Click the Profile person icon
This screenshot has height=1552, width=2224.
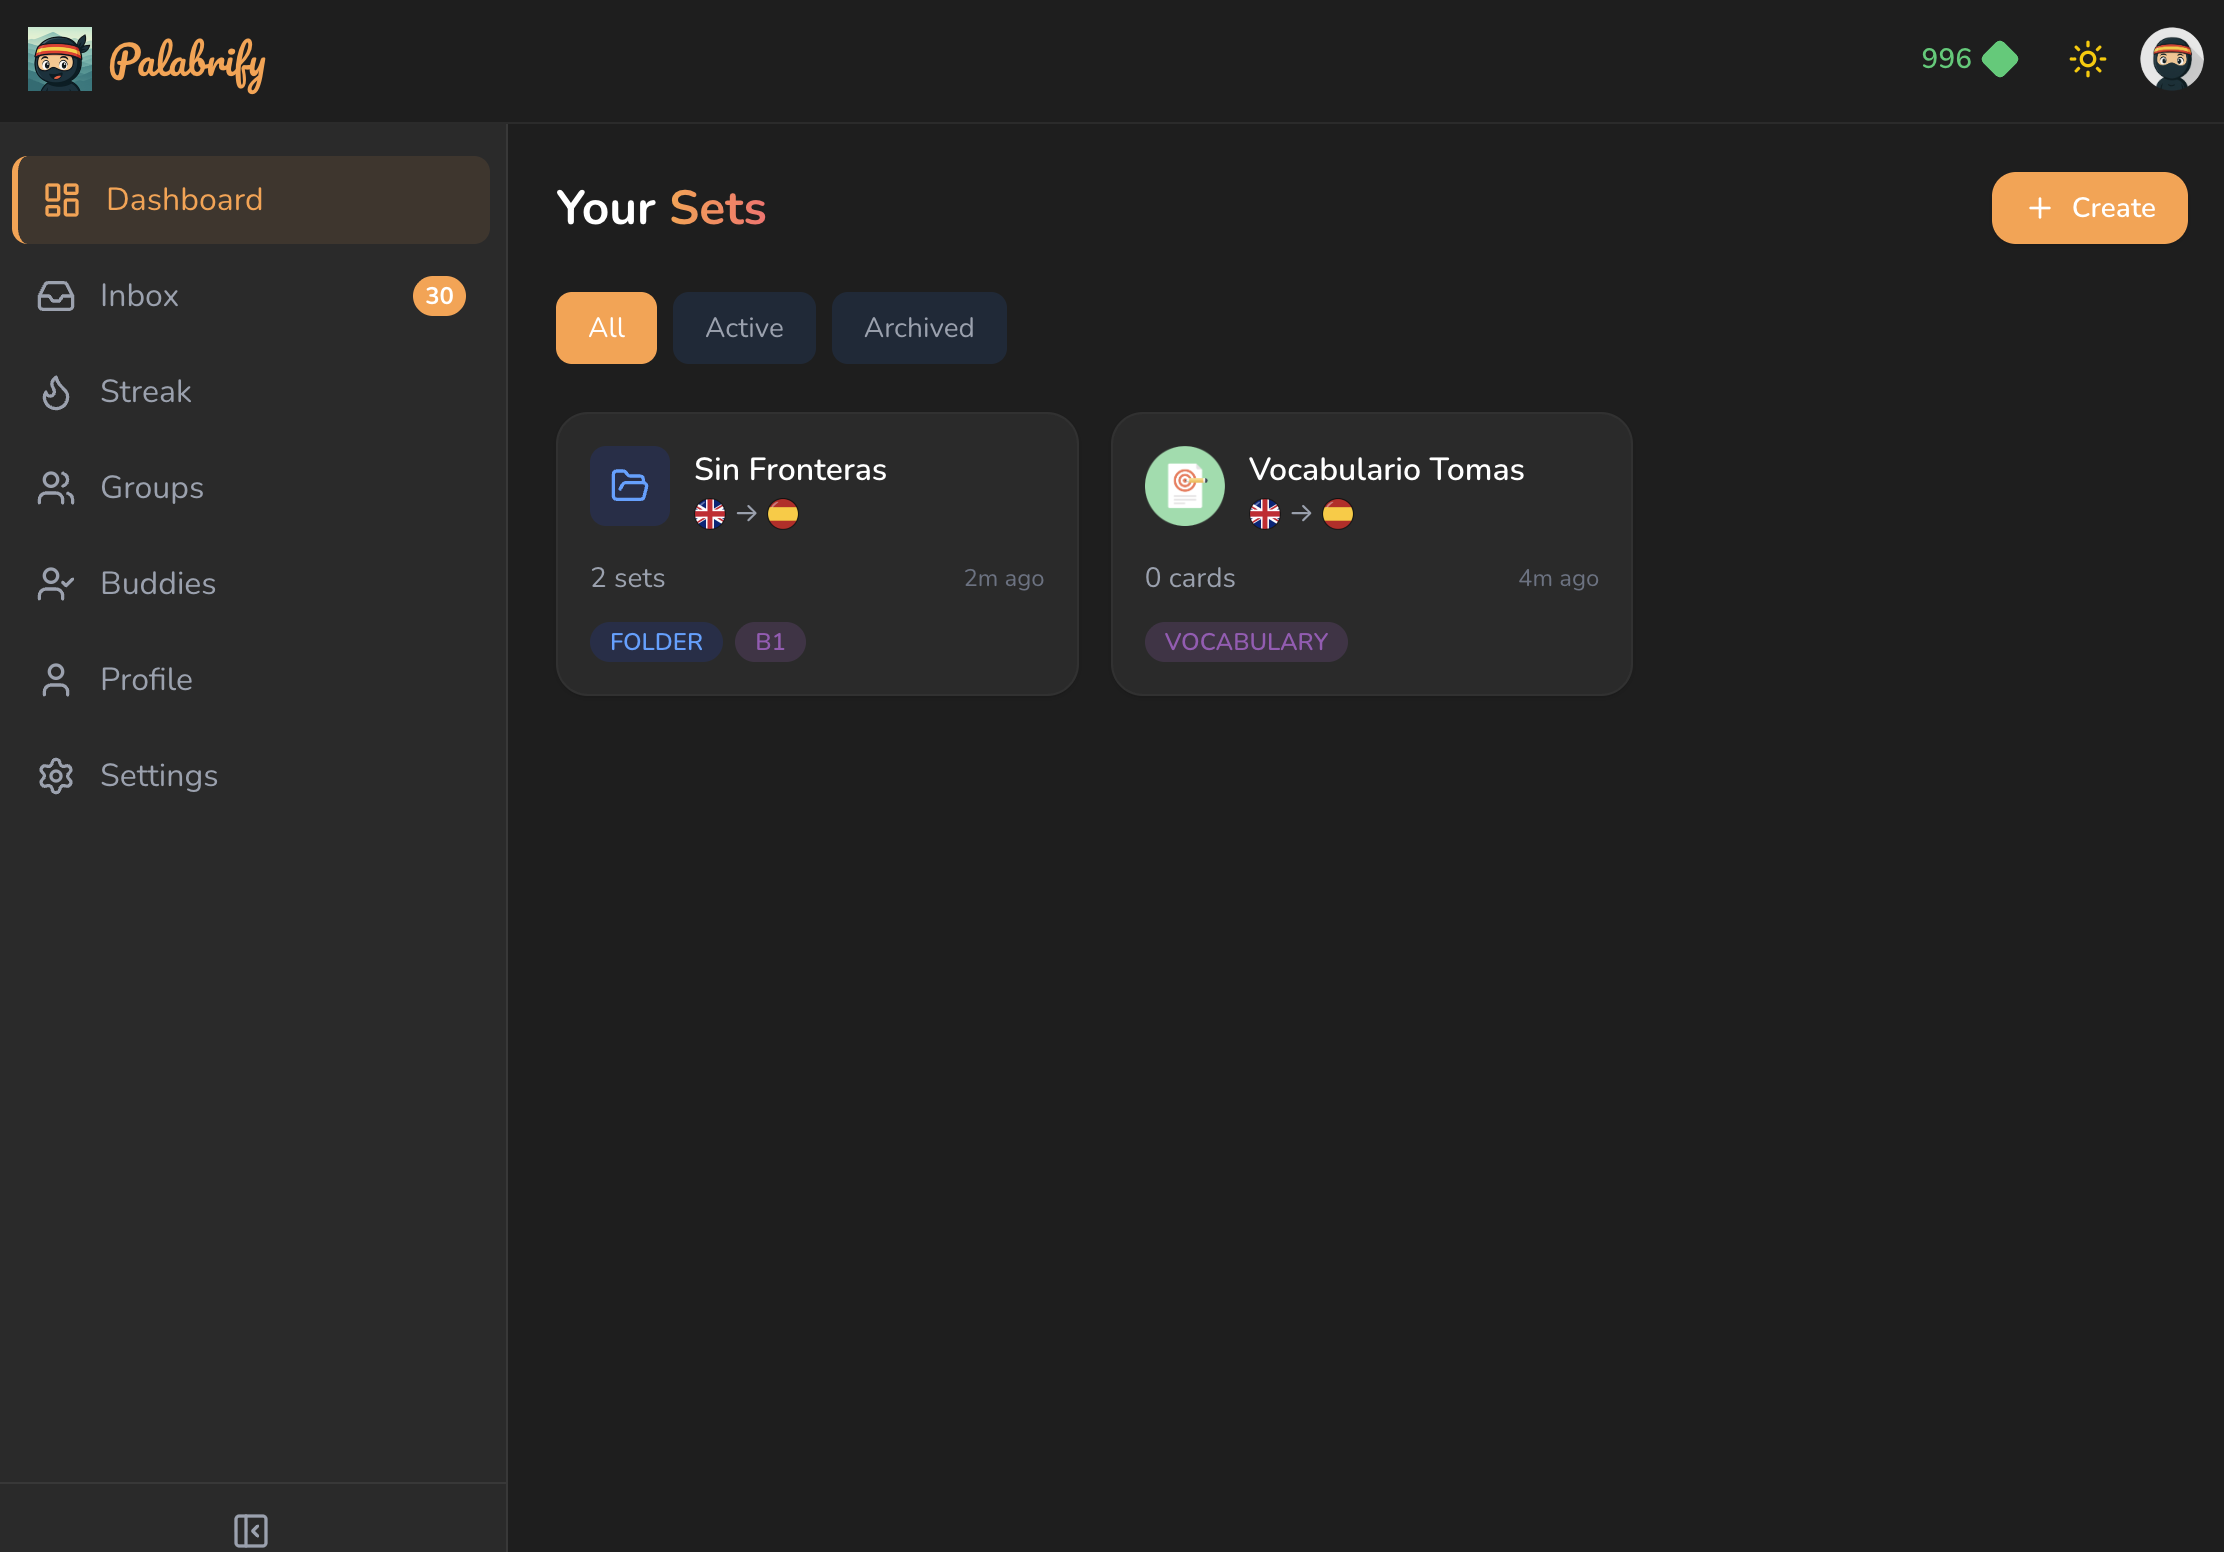pyautogui.click(x=56, y=680)
